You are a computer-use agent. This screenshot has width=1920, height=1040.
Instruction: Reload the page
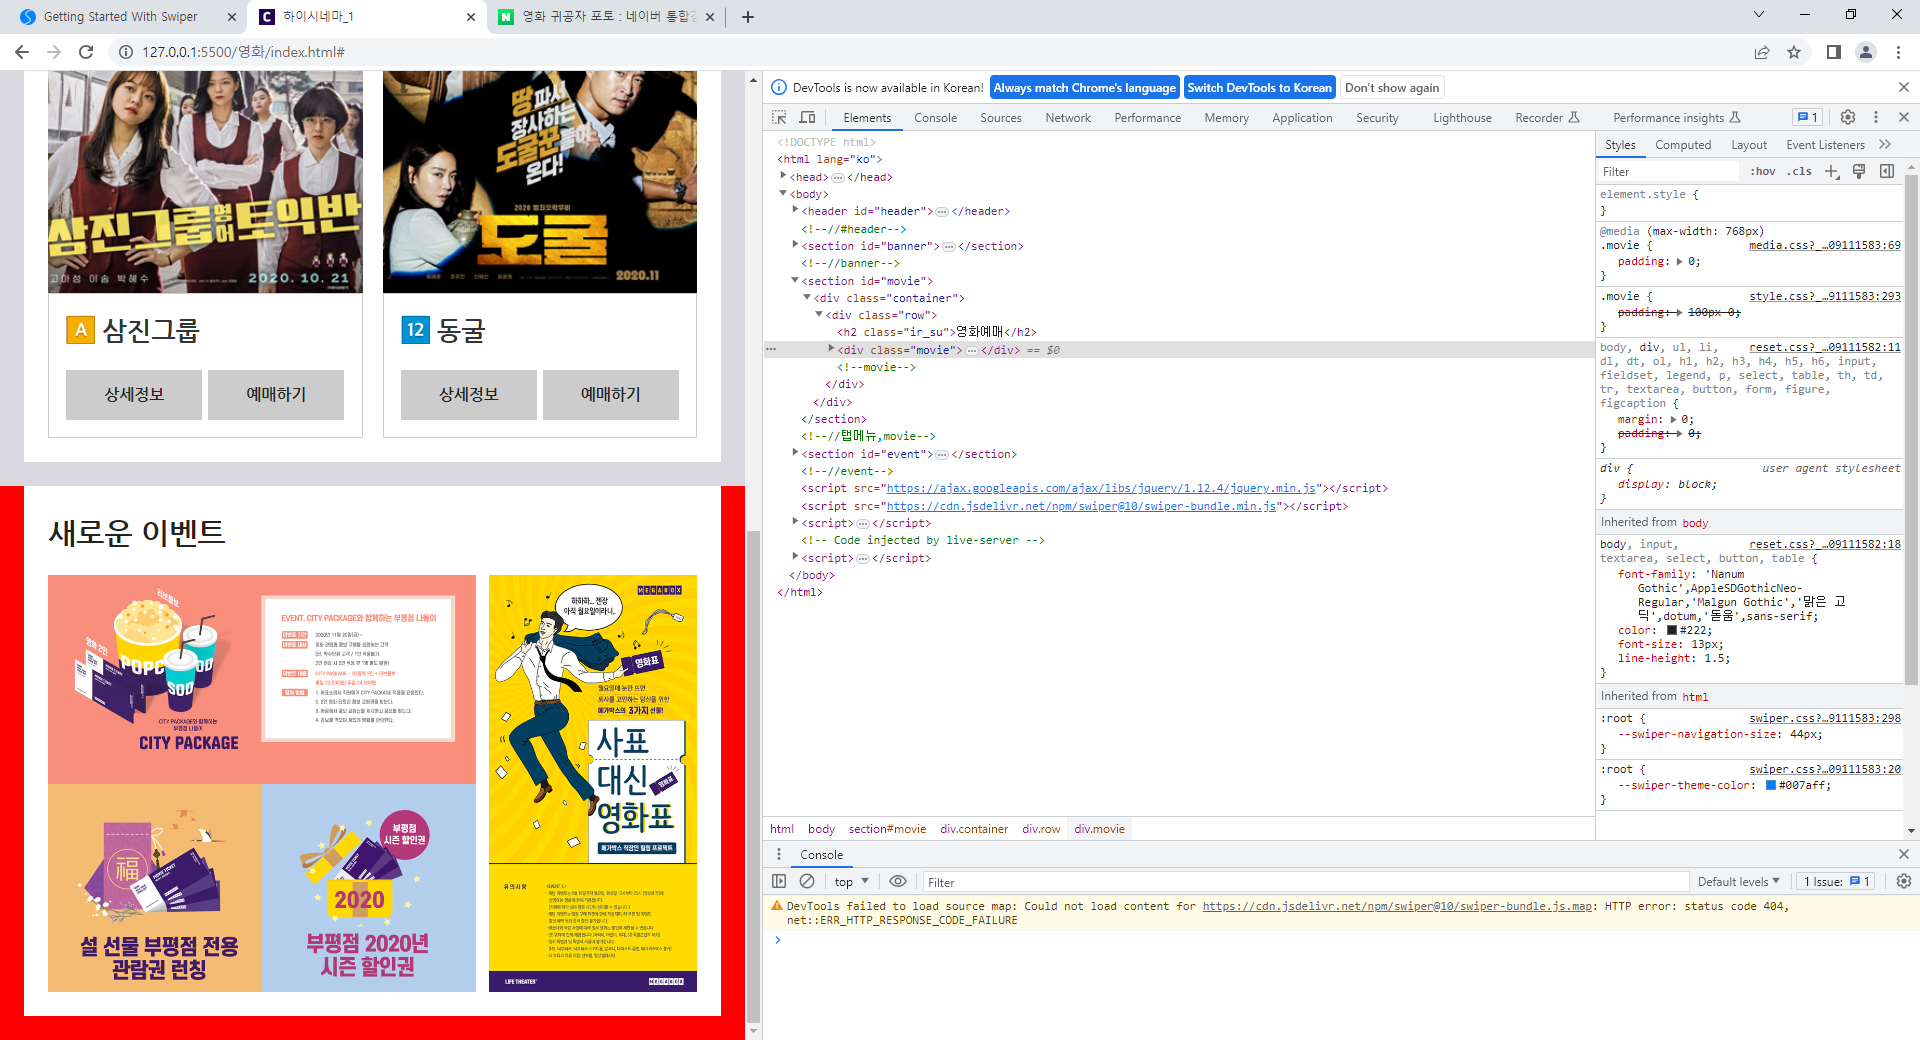coord(86,52)
